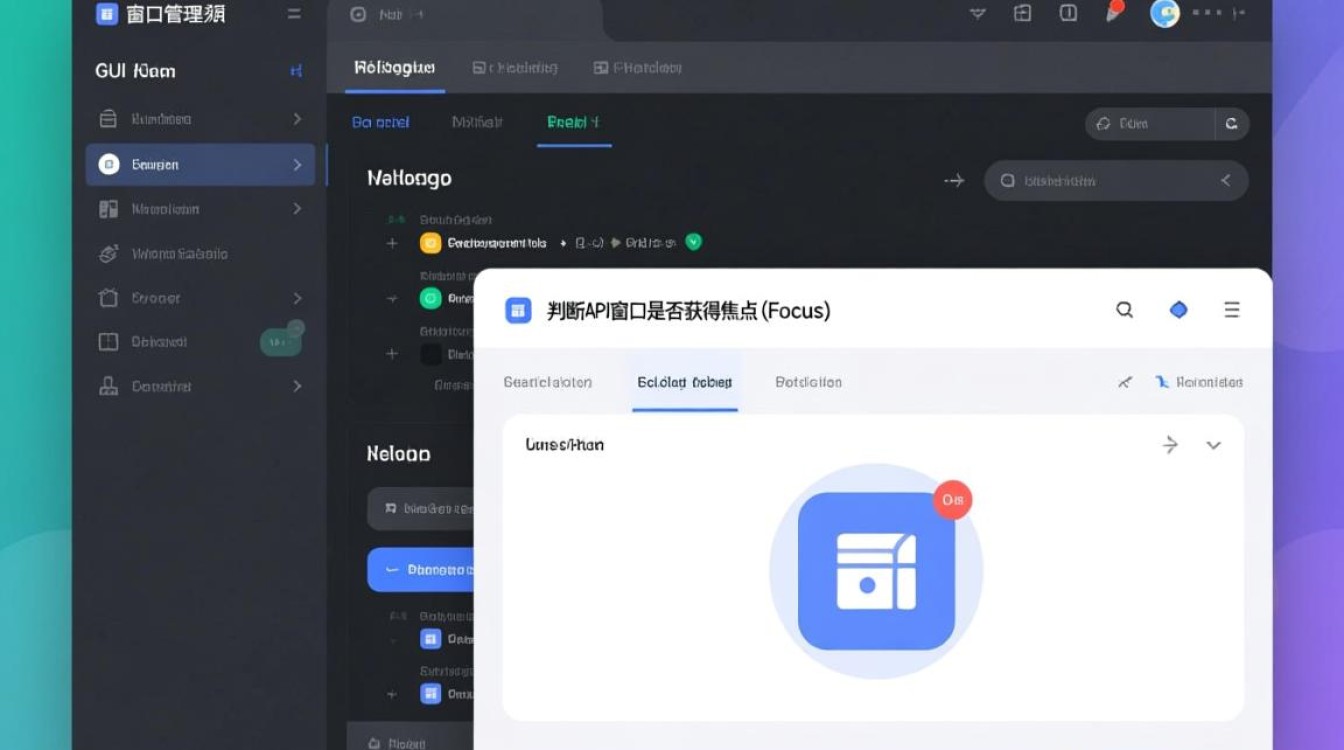Click the green shield badge in first list row

pyautogui.click(x=693, y=242)
